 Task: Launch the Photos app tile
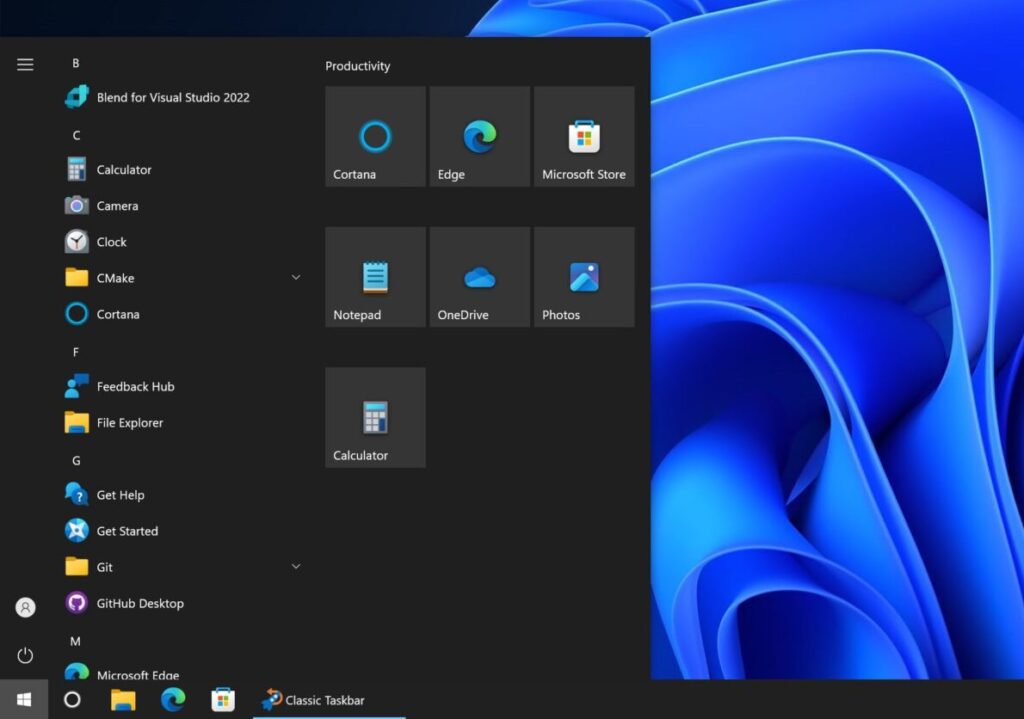pos(584,276)
